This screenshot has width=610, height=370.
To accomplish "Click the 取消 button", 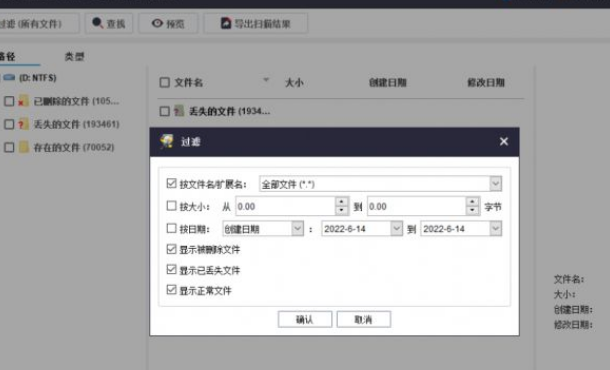I will (364, 319).
